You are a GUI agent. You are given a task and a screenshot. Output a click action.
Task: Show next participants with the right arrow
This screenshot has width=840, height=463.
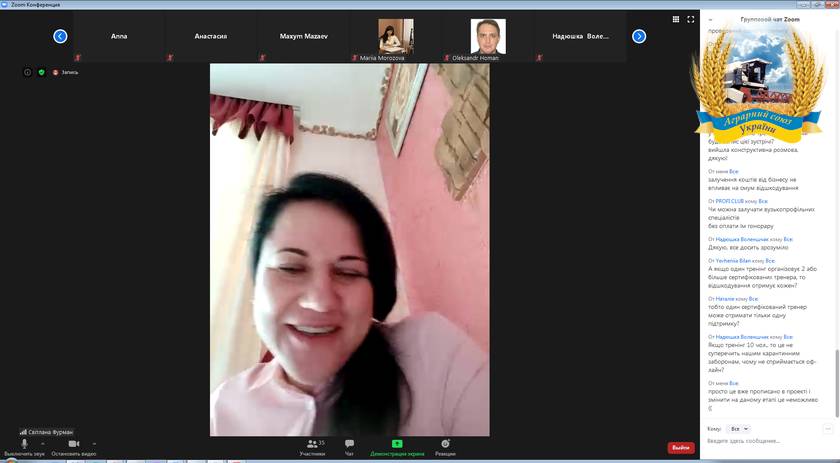coord(639,36)
